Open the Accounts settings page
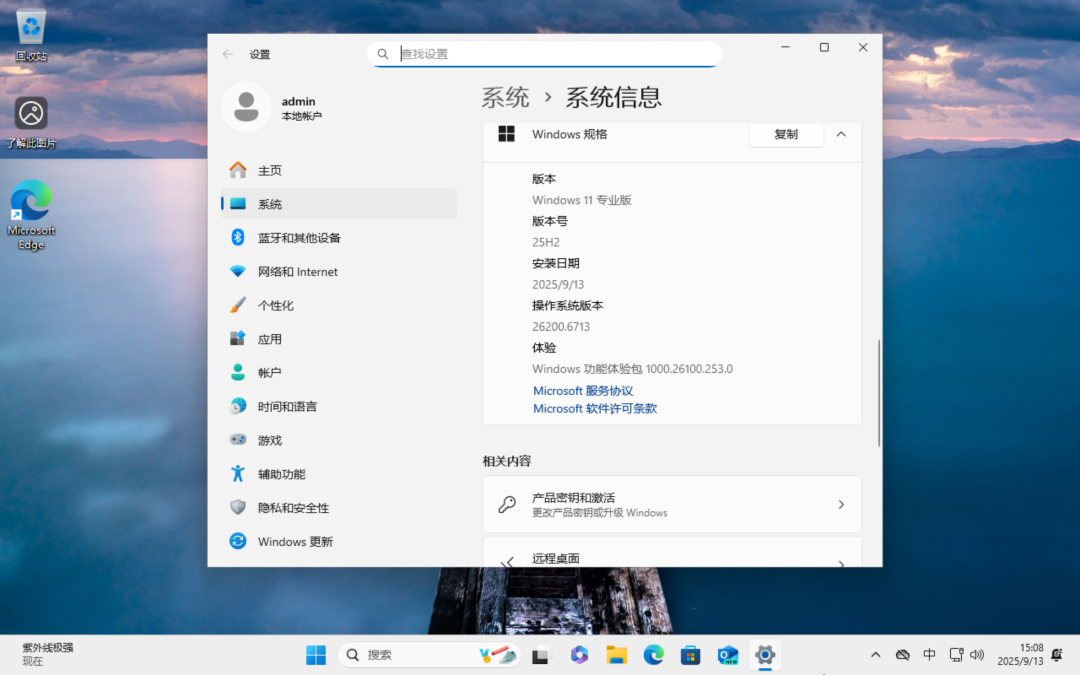 coord(270,373)
